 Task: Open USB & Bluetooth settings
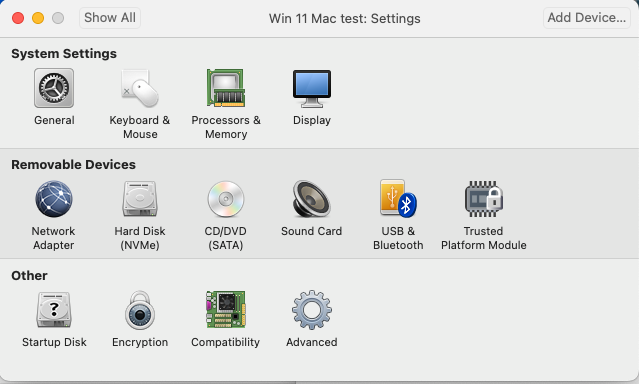tap(398, 199)
